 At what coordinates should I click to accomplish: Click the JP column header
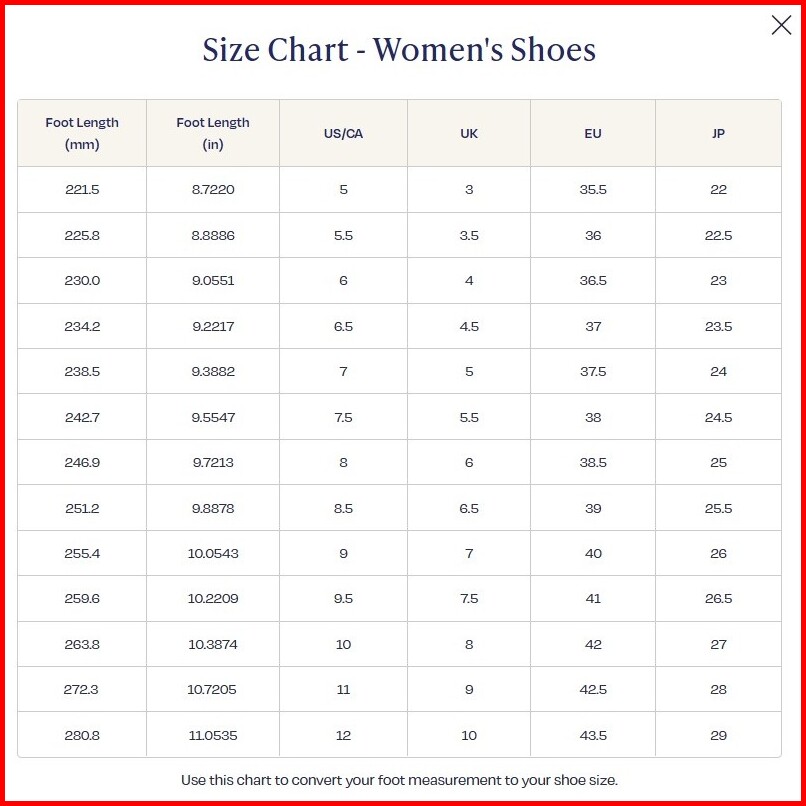tap(718, 134)
